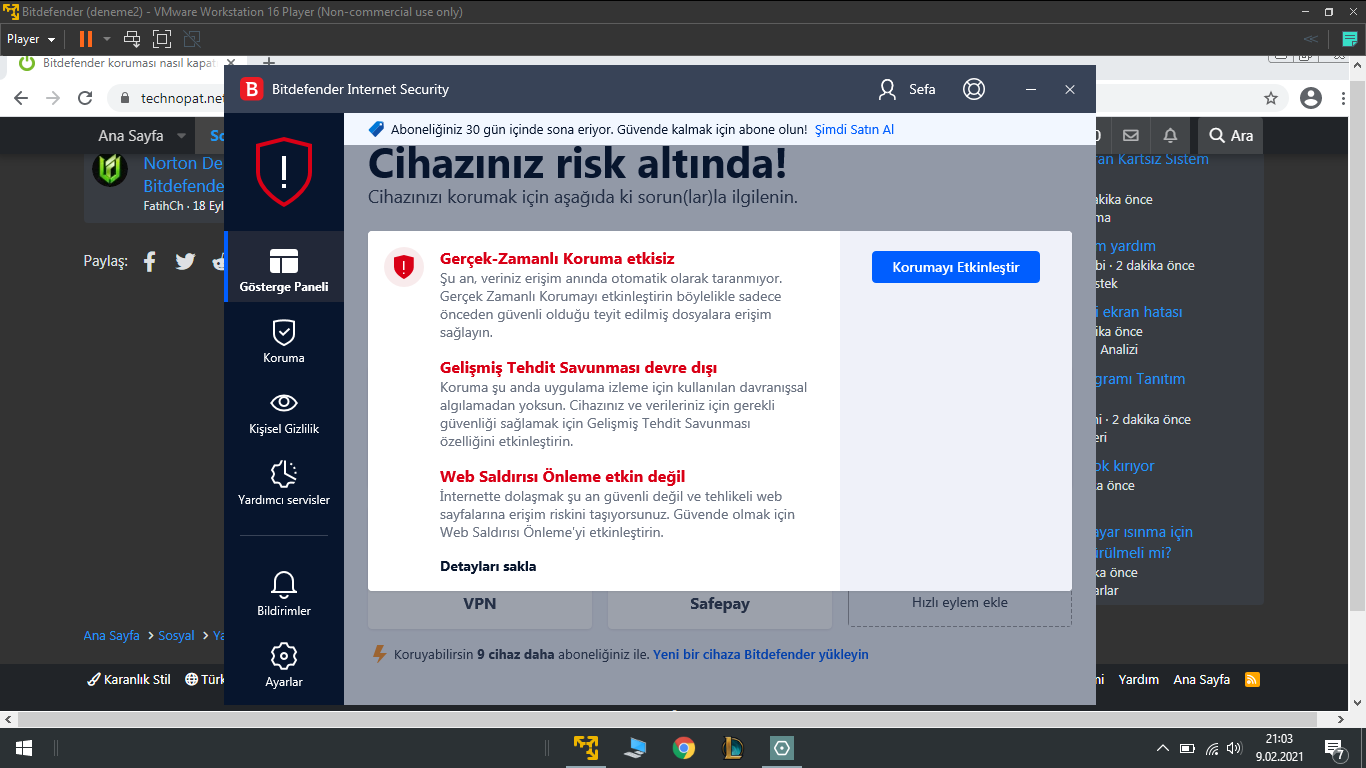The image size is (1366, 768).
Task: Click the green avatar beside the Norton thread
Action: [110, 168]
